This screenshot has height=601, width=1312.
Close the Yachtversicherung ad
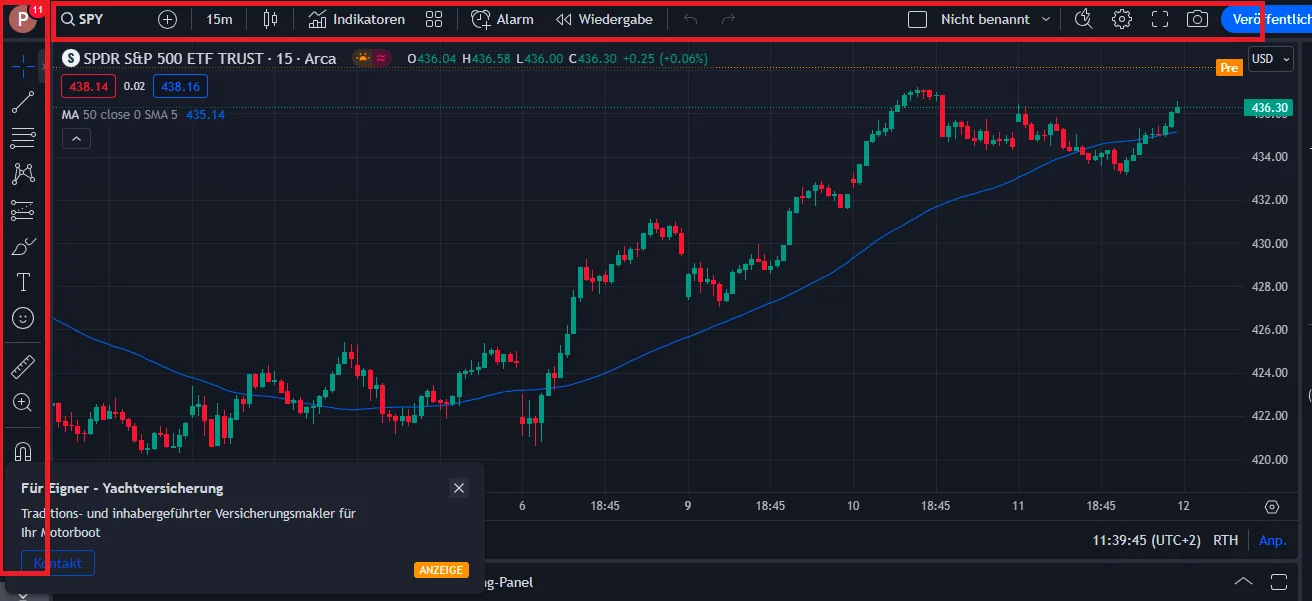coord(459,488)
